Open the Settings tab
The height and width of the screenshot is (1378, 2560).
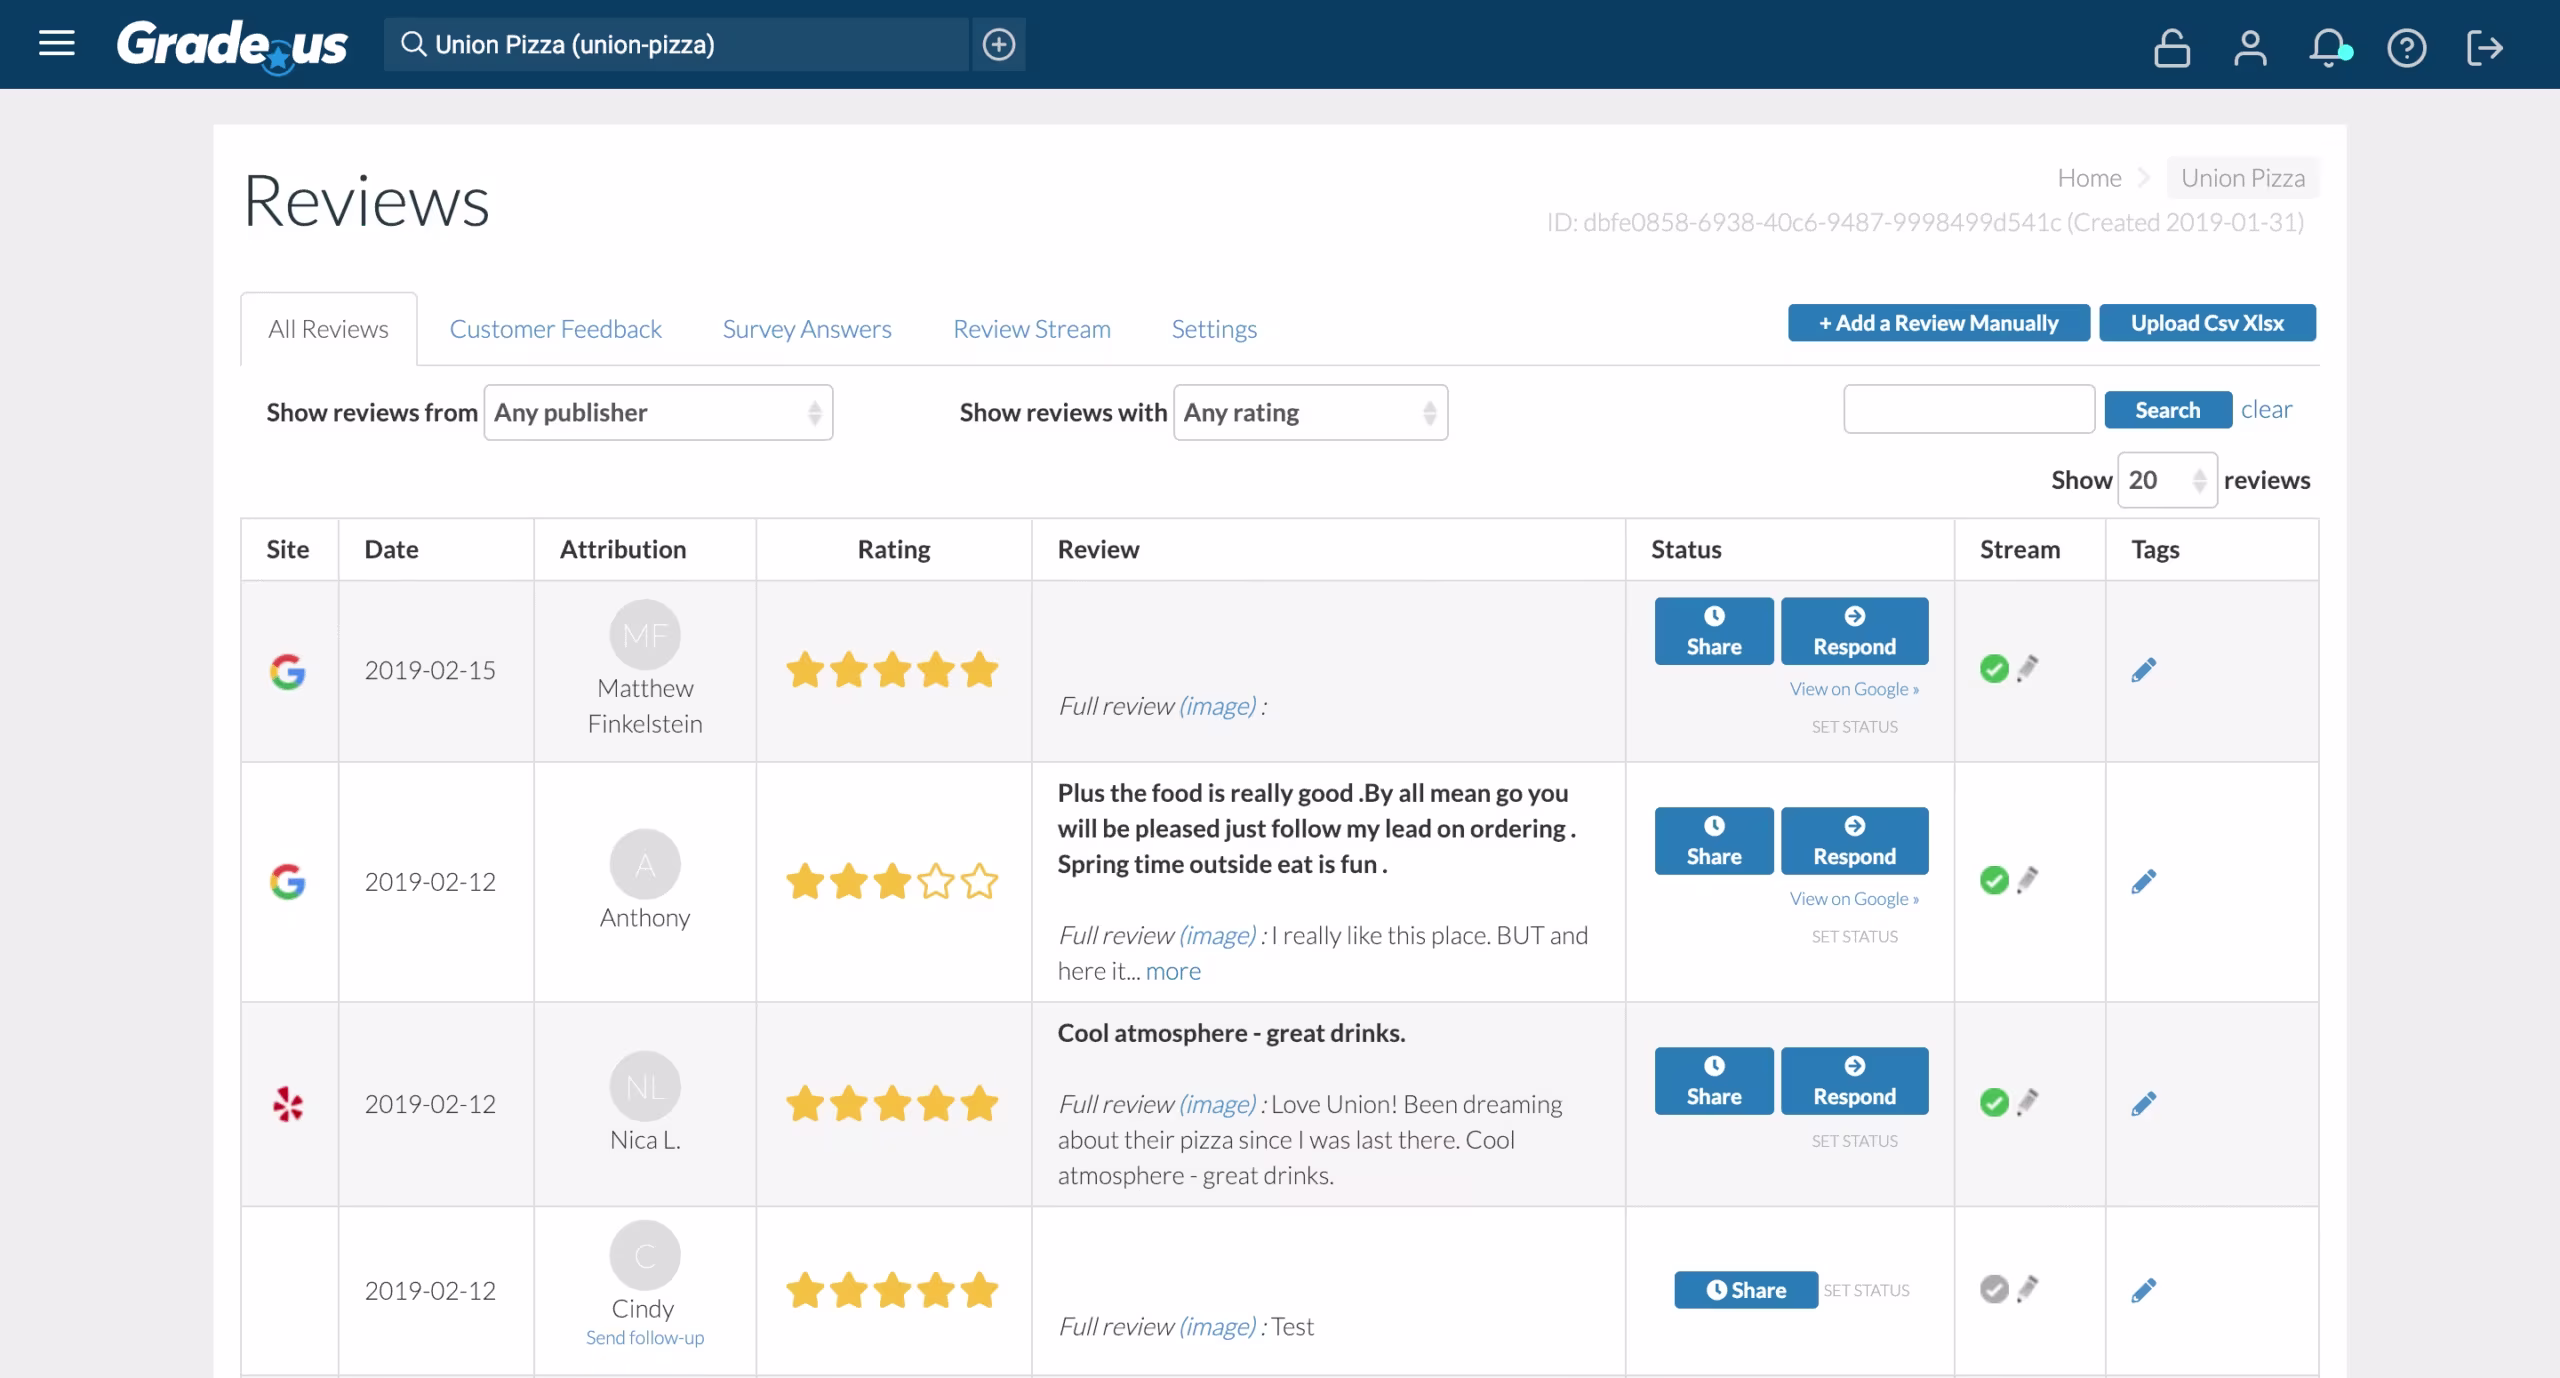1214,328
